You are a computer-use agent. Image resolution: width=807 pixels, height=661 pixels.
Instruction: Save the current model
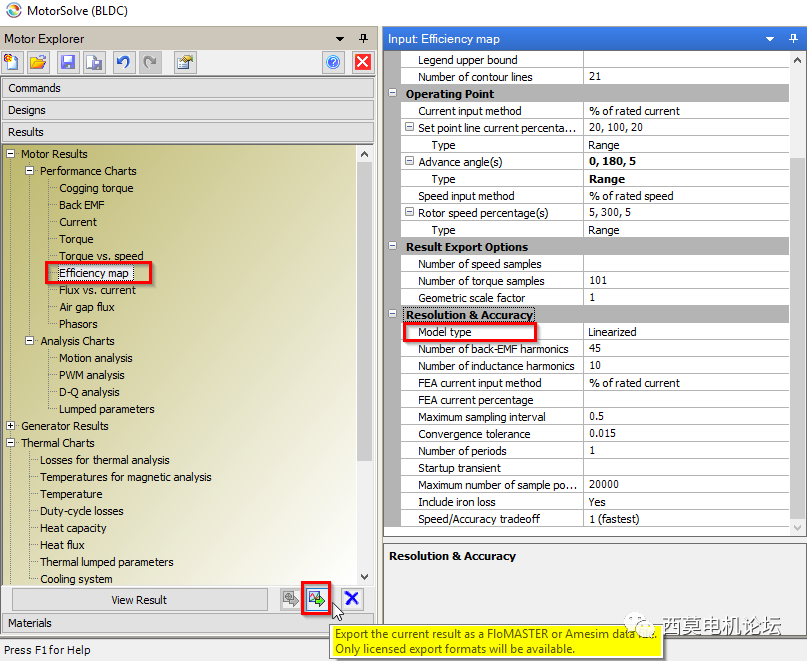[x=68, y=63]
